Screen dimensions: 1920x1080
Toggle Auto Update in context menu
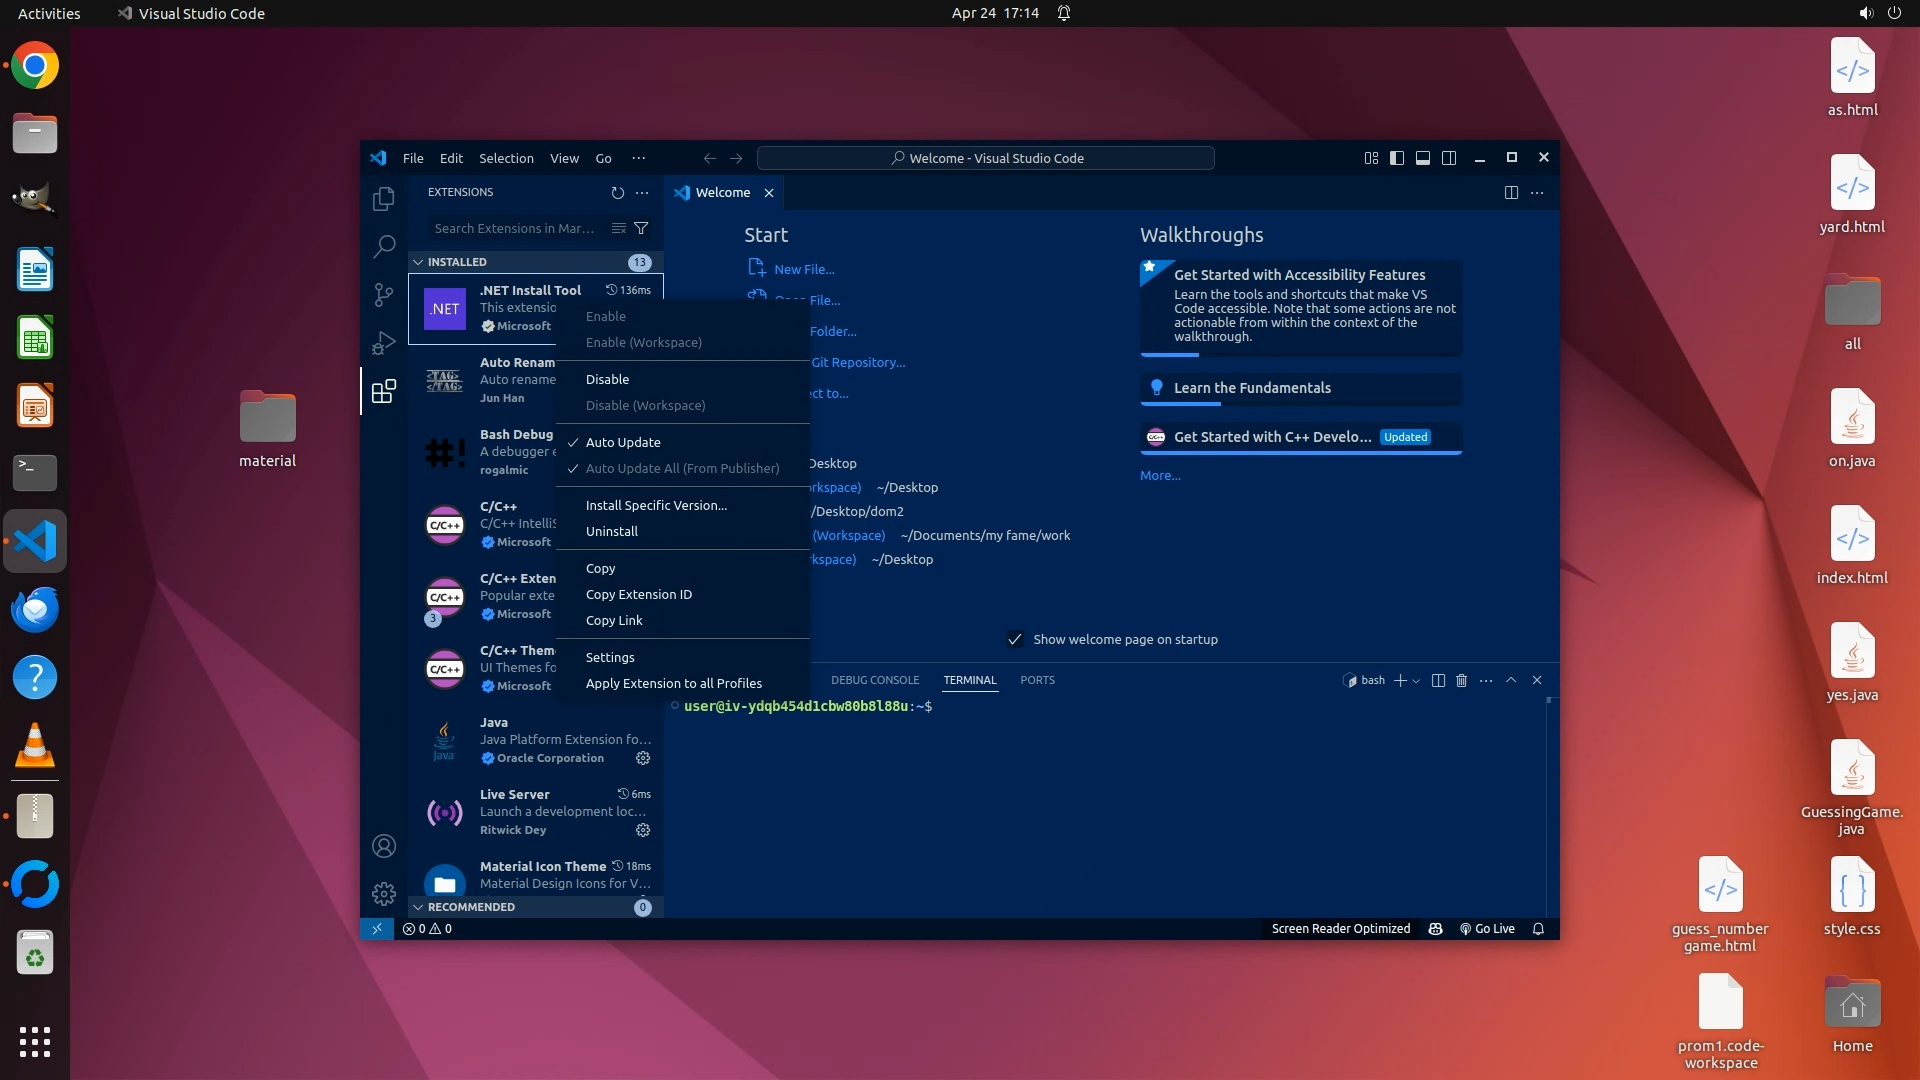(x=623, y=443)
